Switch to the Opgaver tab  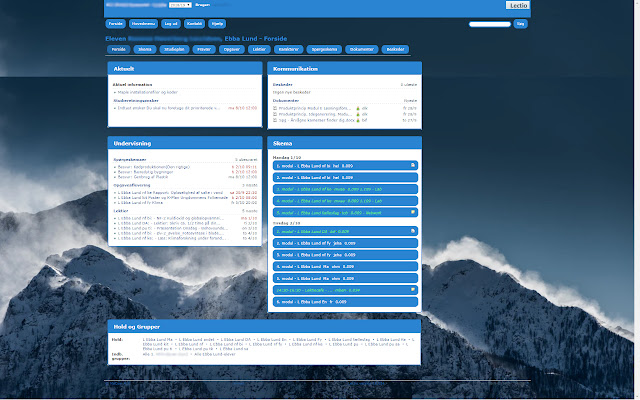(232, 48)
